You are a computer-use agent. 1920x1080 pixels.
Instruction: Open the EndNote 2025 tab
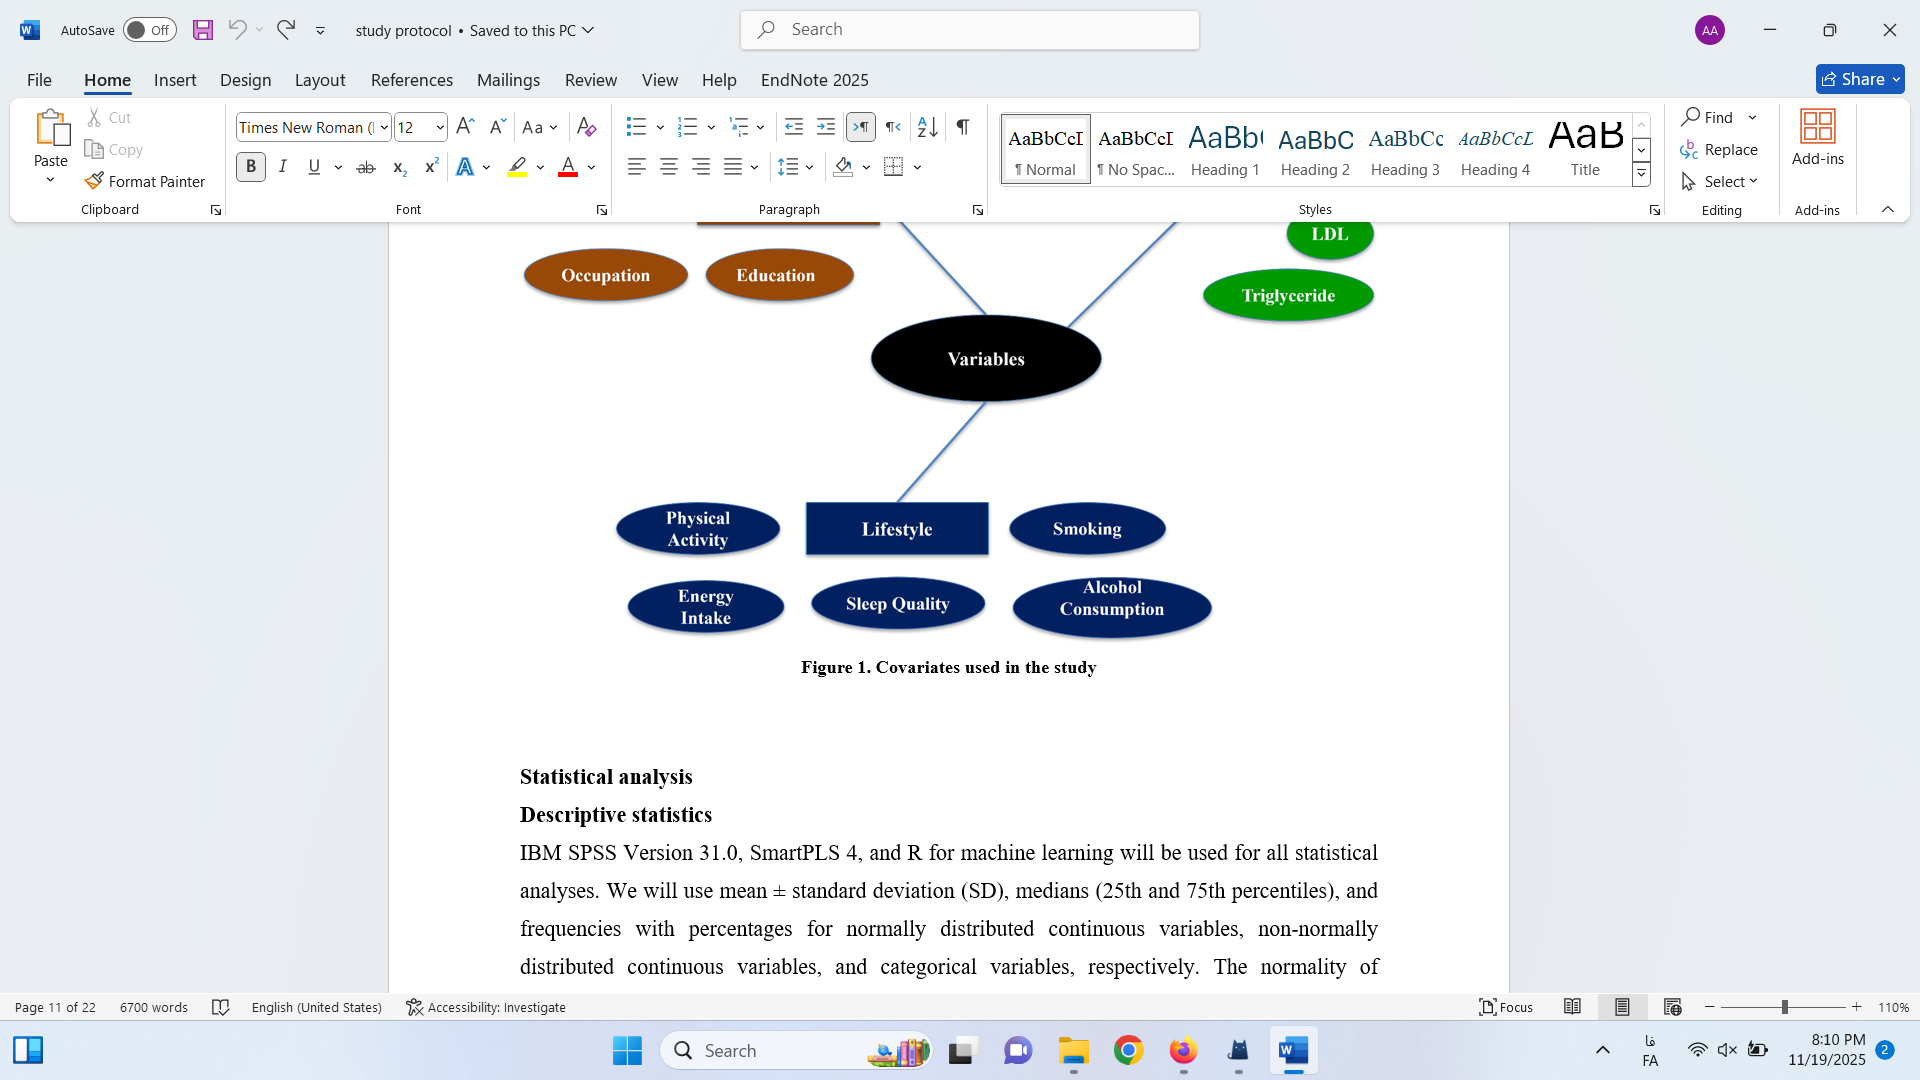click(x=814, y=80)
